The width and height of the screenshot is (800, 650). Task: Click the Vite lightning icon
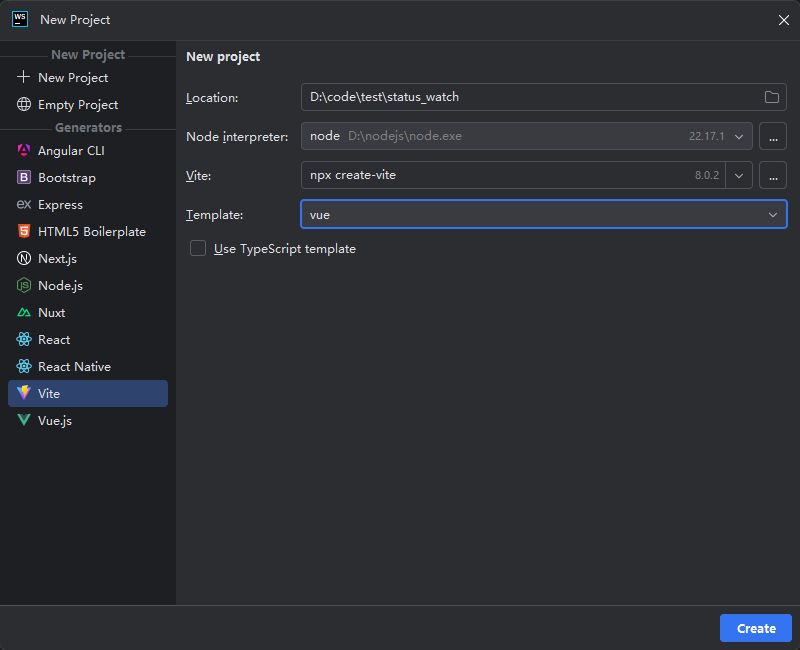(23, 393)
